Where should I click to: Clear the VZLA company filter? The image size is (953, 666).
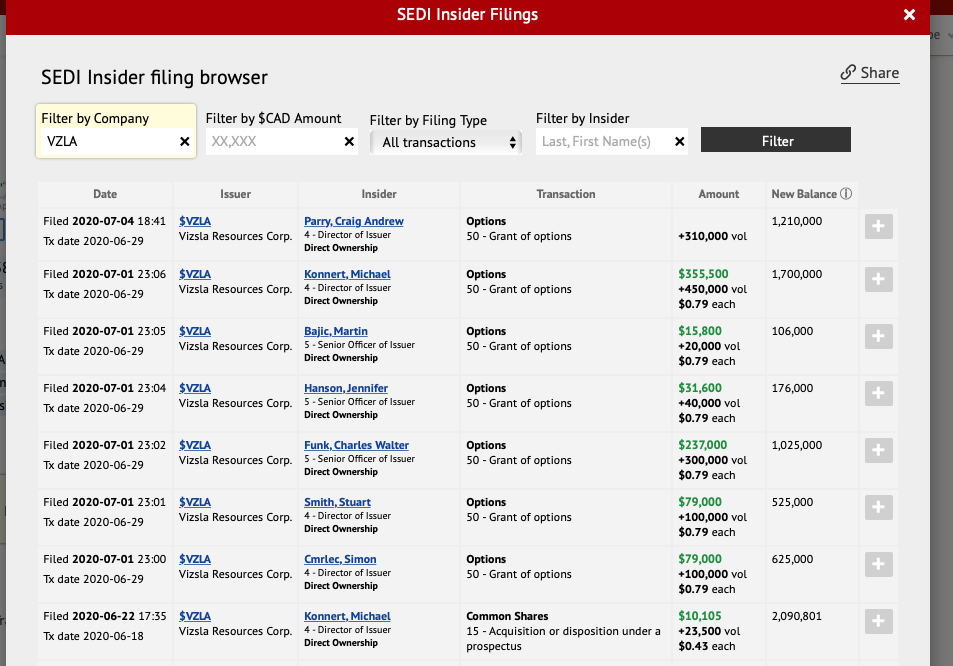(x=185, y=142)
